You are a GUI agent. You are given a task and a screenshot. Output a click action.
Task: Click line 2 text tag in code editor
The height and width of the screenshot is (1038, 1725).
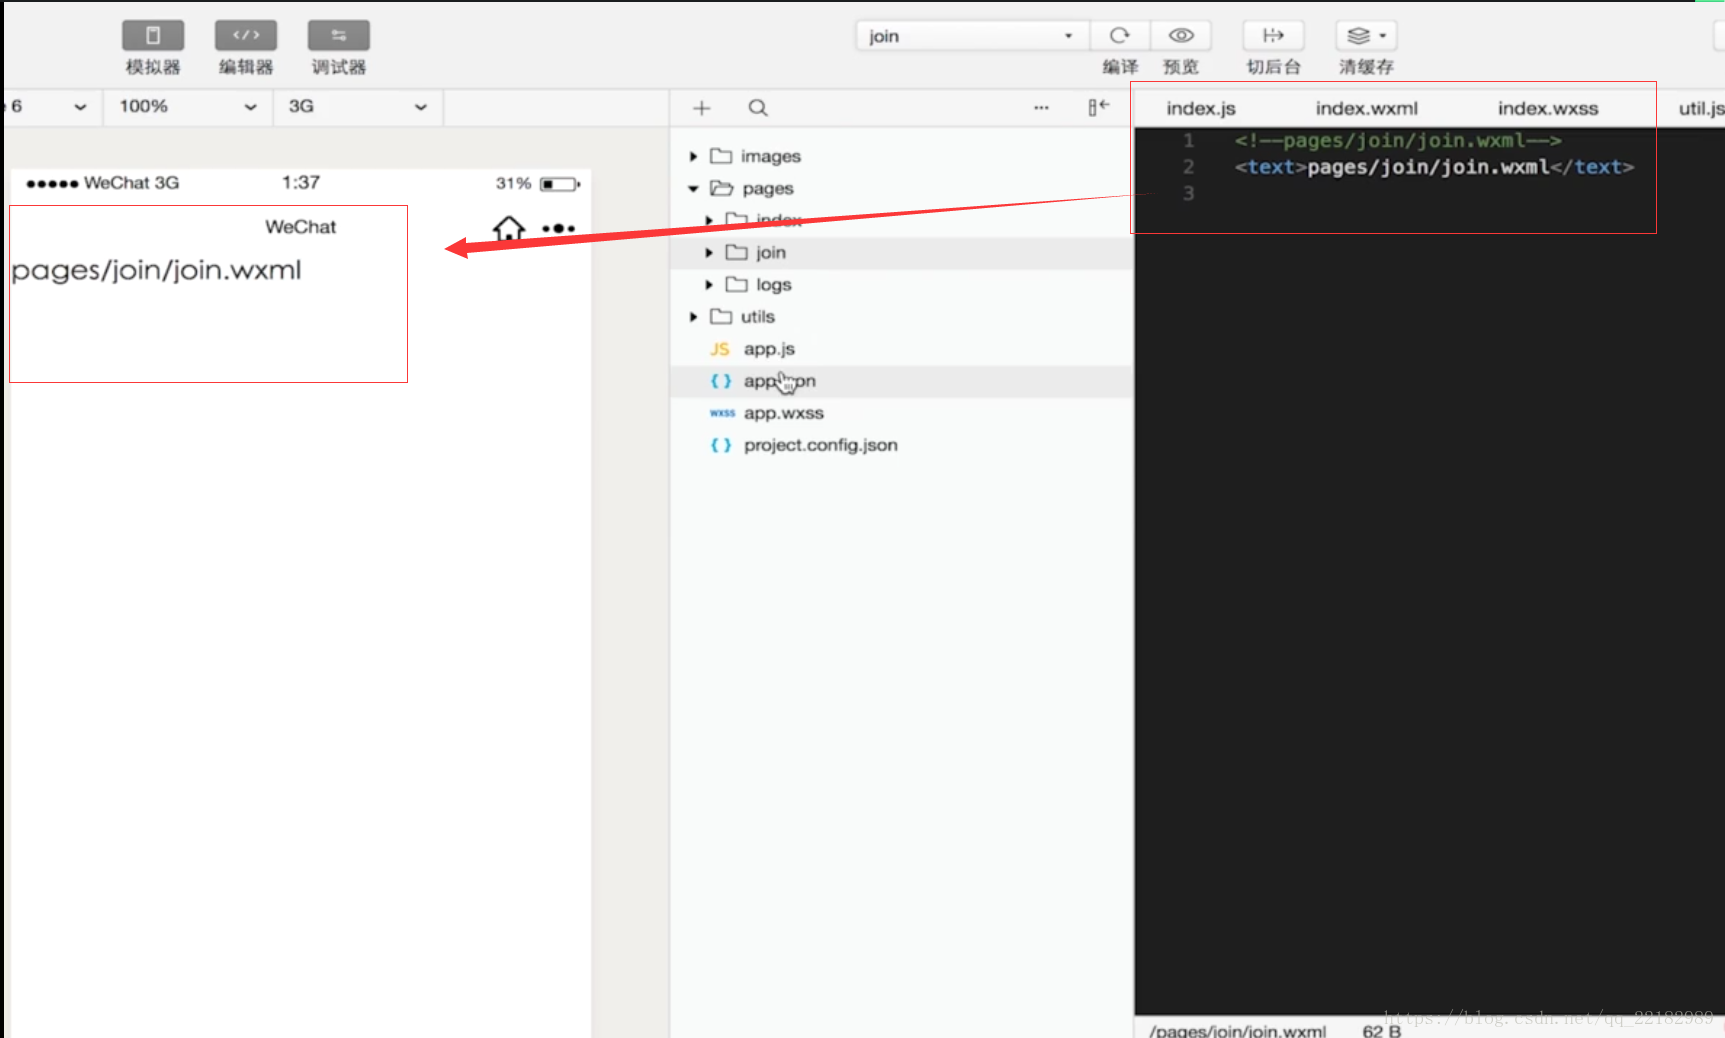(1434, 167)
